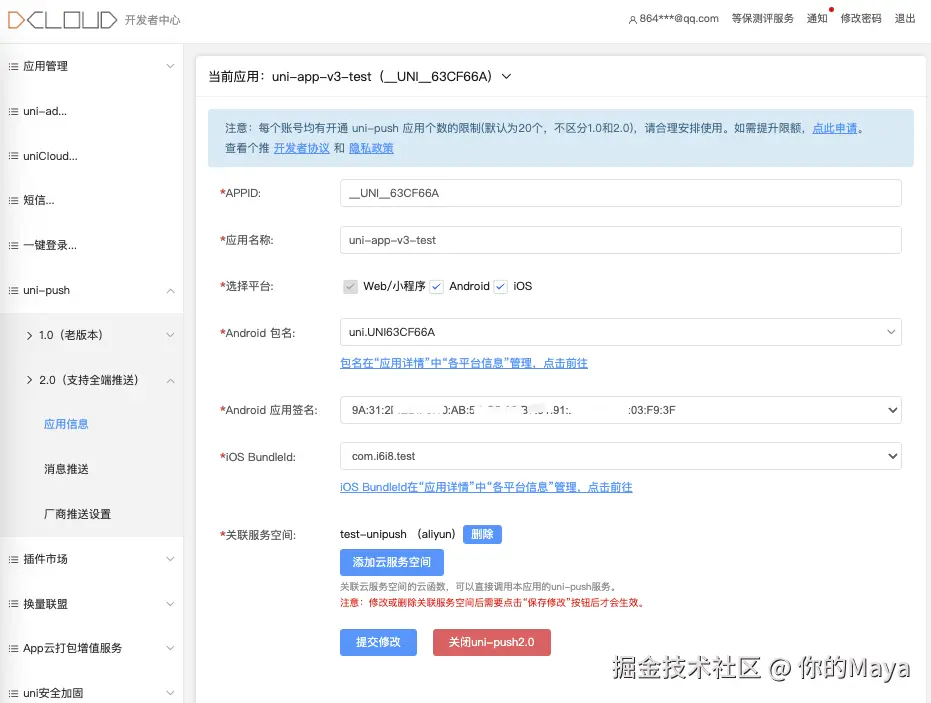Viewport: 931px width, 703px height.
Task: Click the DCloud logo
Action: click(x=62, y=20)
